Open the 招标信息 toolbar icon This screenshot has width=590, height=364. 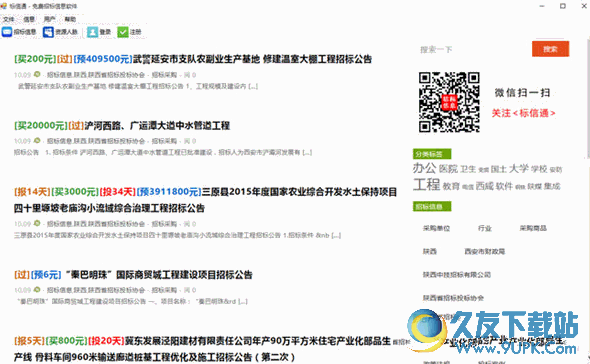[7, 32]
